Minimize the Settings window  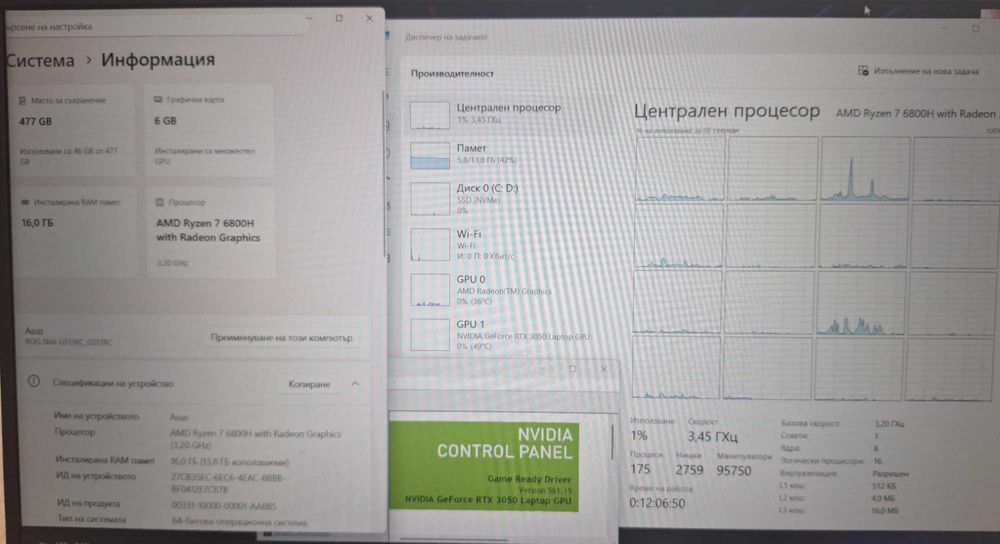tap(309, 18)
